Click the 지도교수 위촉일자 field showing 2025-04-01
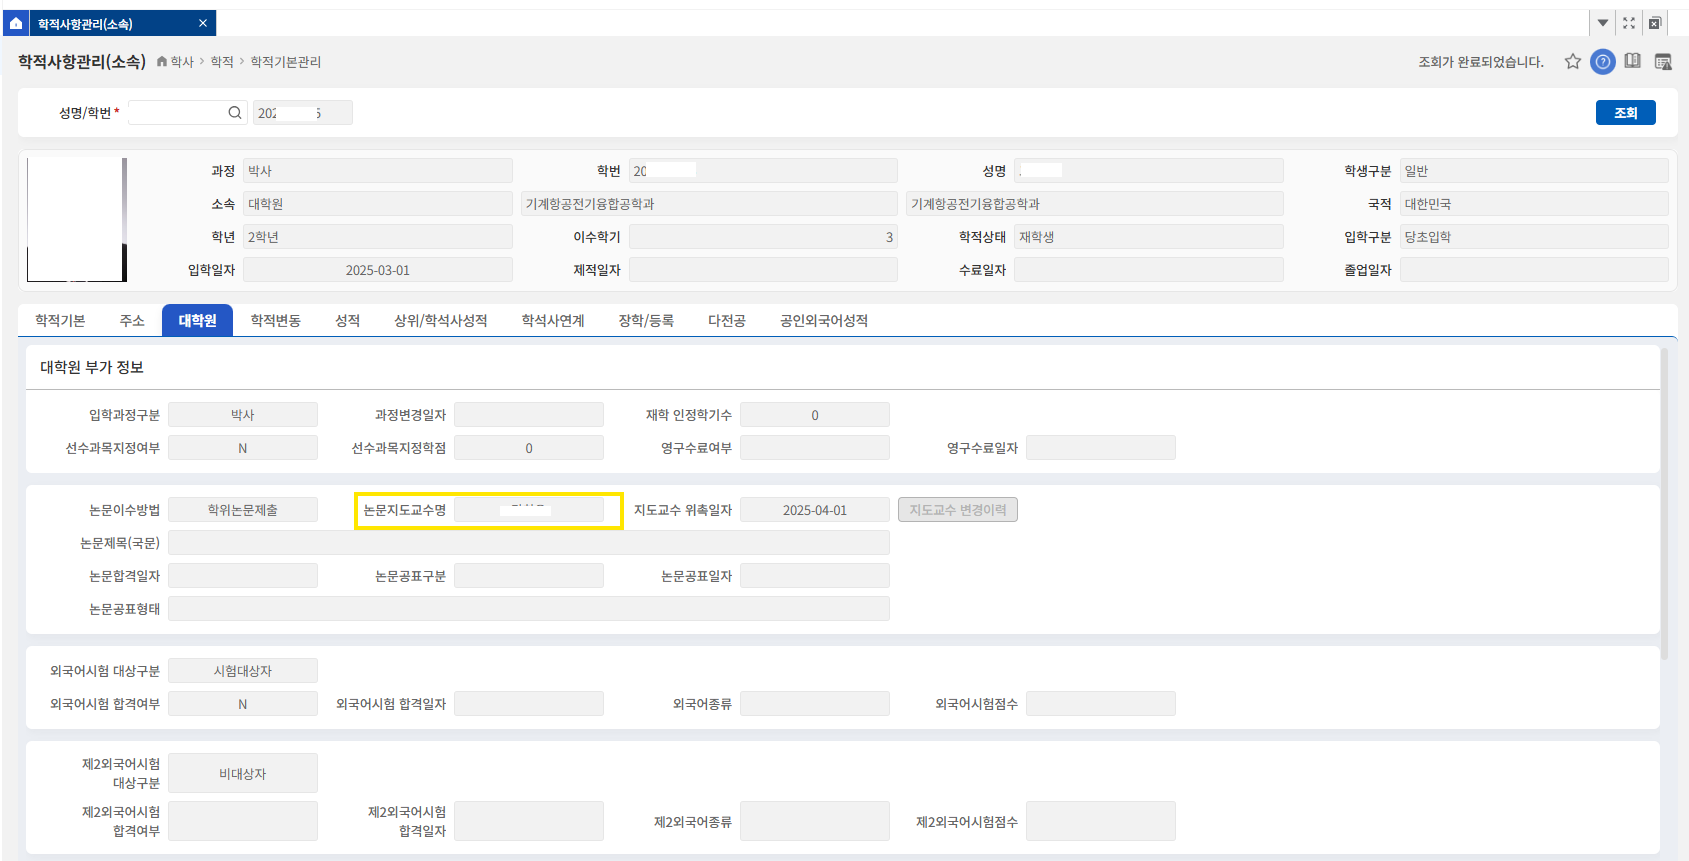This screenshot has height=861, width=1689. 815,510
